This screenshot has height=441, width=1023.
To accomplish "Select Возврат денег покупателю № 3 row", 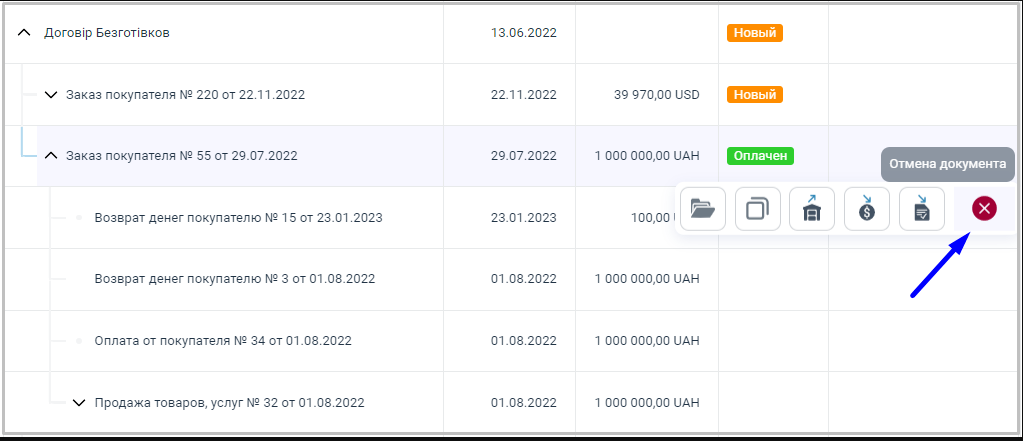I will (x=234, y=279).
